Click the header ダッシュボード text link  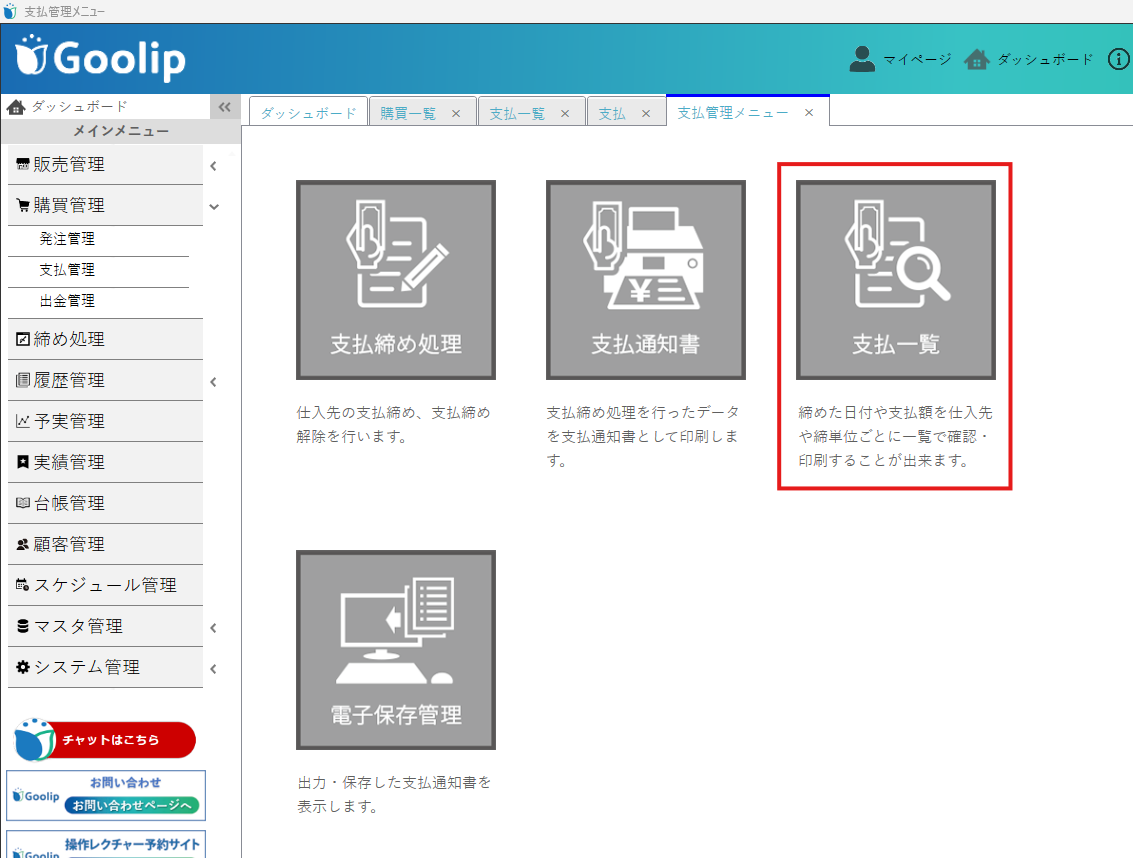coord(1045,59)
